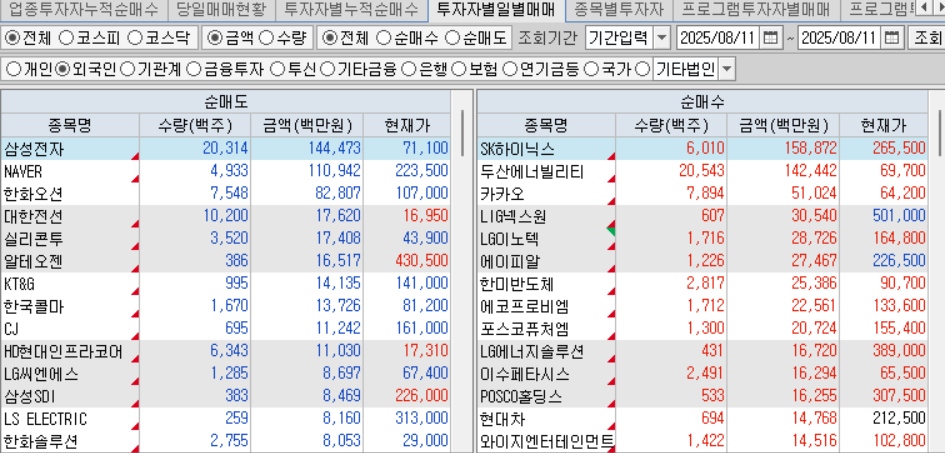The width and height of the screenshot is (945, 453).
Task: Open the end date calendar picker
Action: tap(893, 38)
